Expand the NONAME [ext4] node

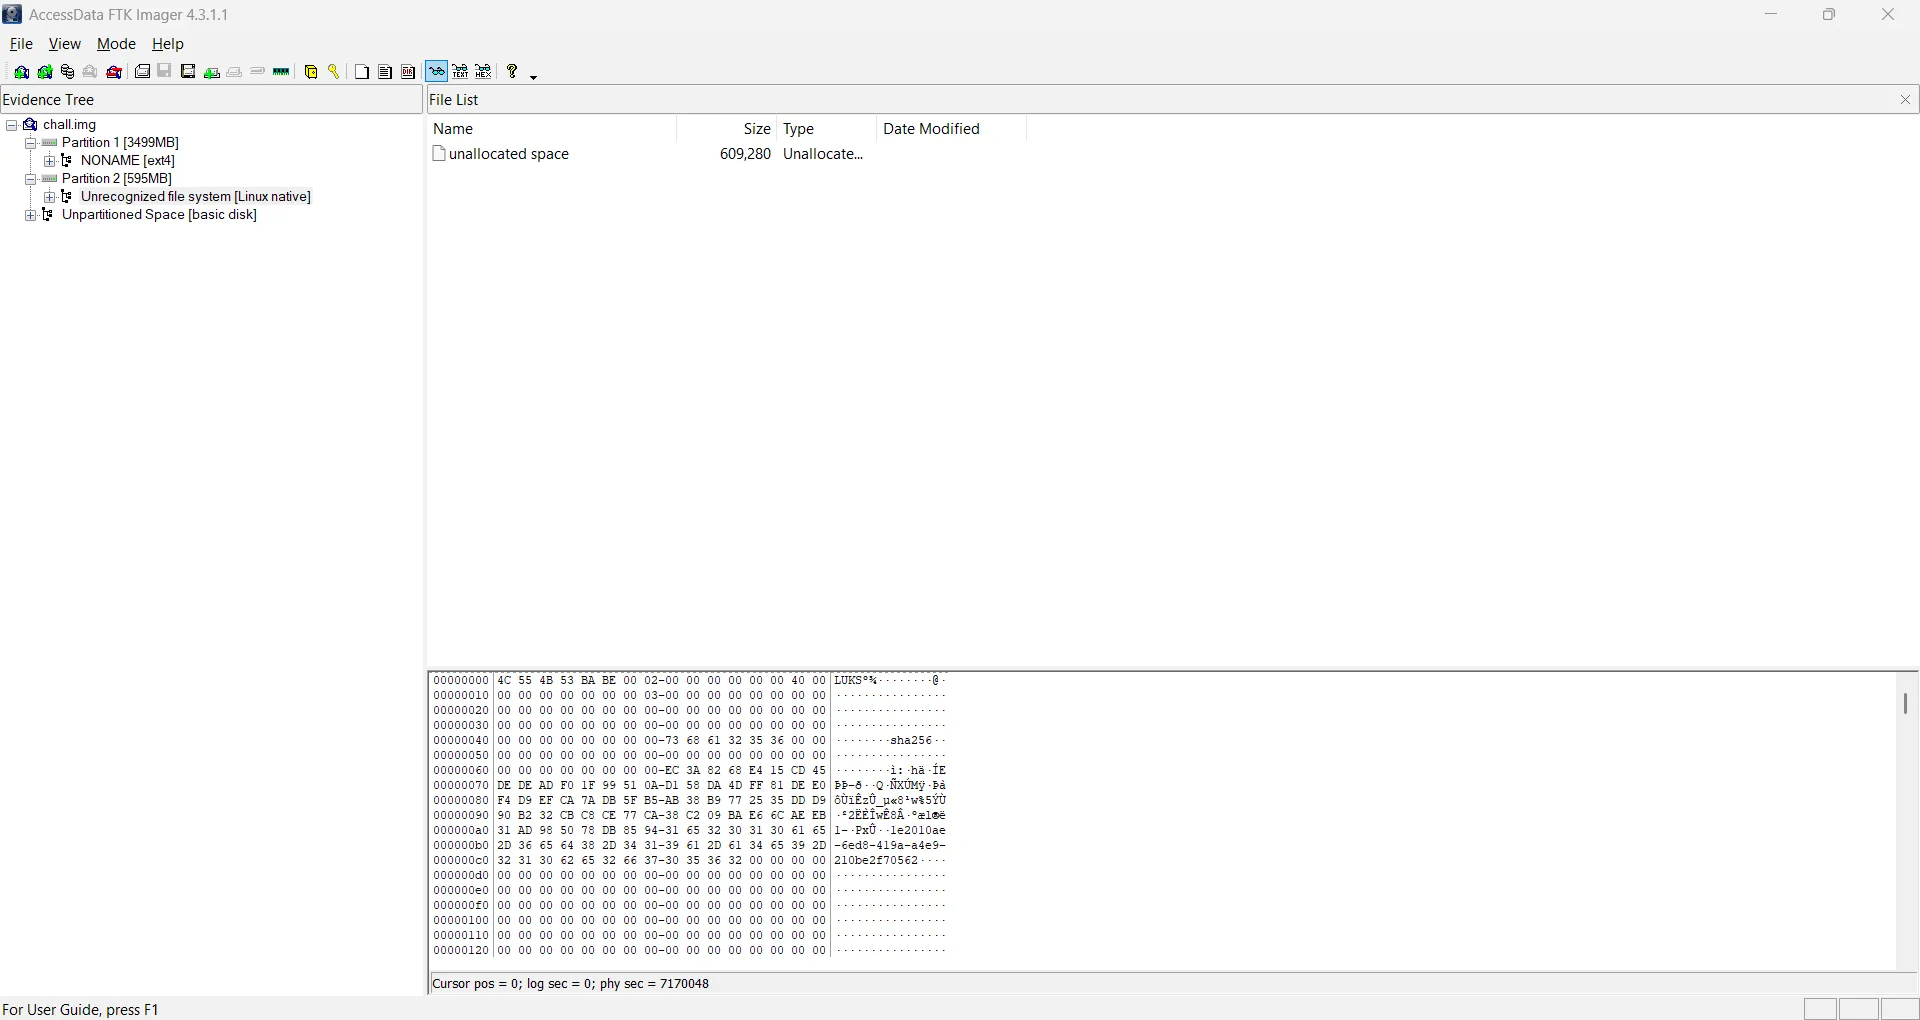[50, 161]
